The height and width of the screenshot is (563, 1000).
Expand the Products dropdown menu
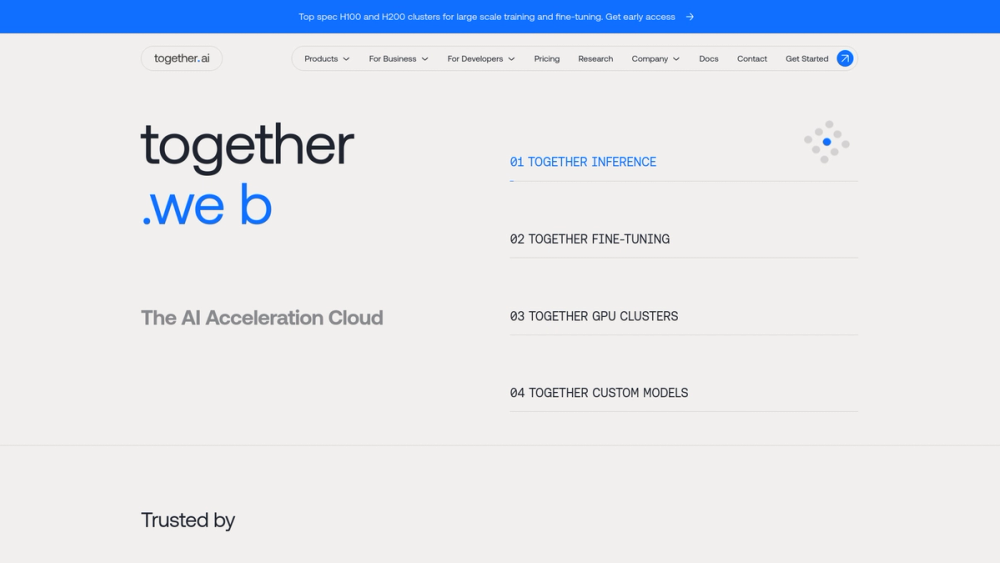[x=327, y=59]
